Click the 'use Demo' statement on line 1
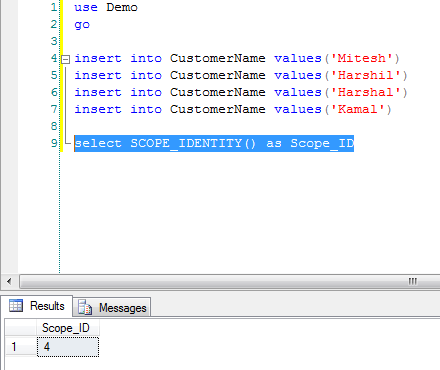The image size is (440, 370). click(106, 7)
